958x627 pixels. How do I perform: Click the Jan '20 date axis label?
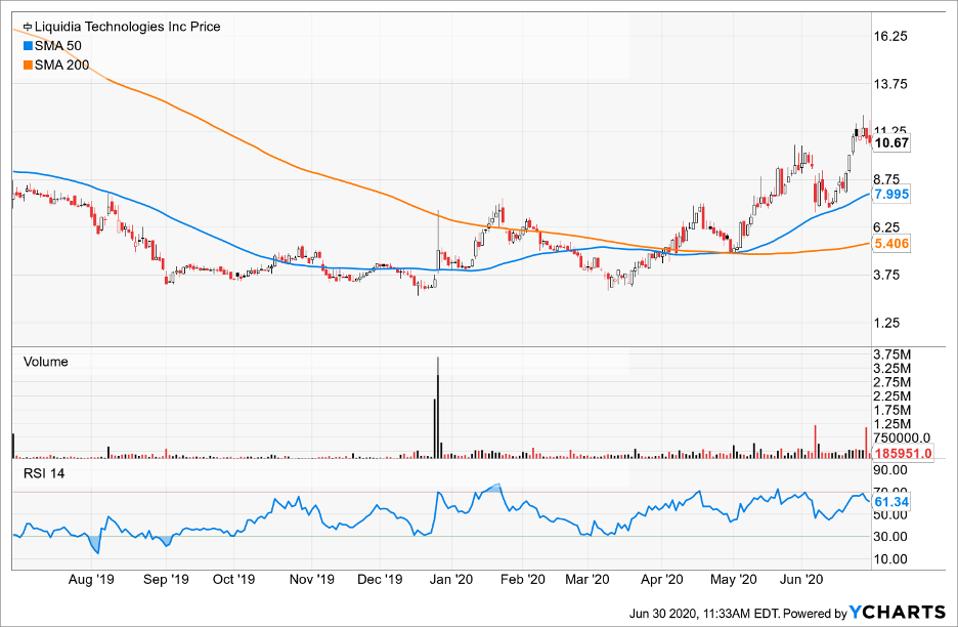coord(451,579)
